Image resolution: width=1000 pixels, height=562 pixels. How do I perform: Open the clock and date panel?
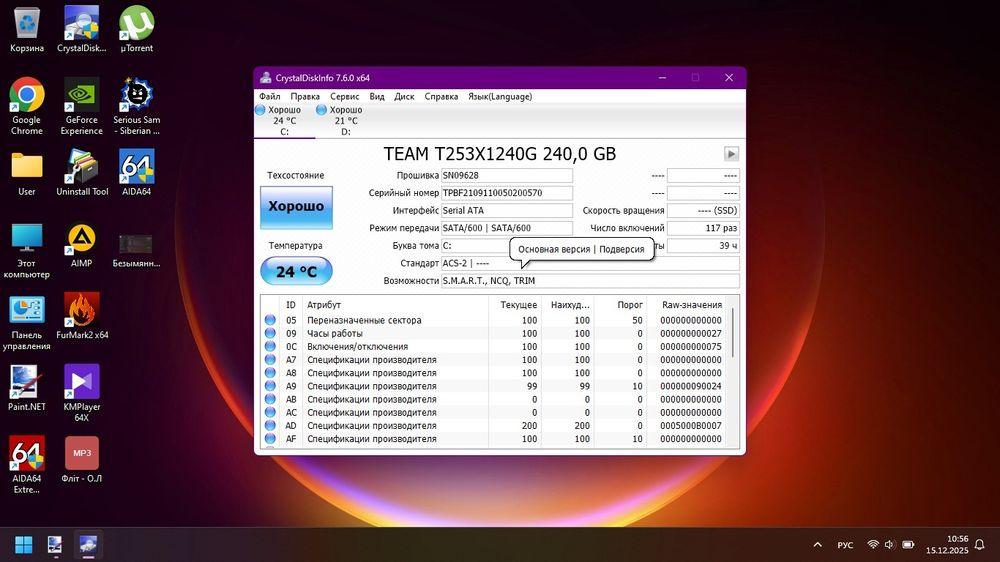point(947,544)
